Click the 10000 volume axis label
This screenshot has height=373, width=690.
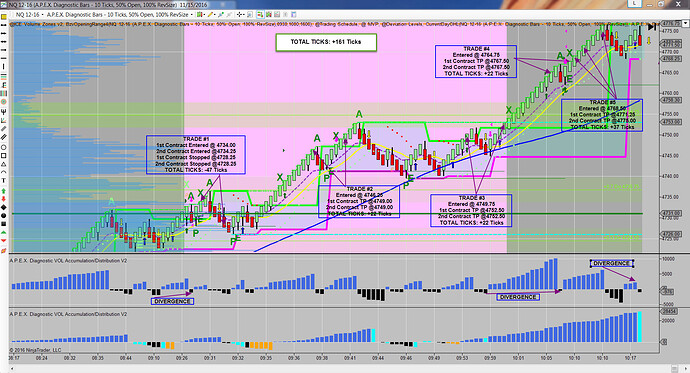click(668, 259)
